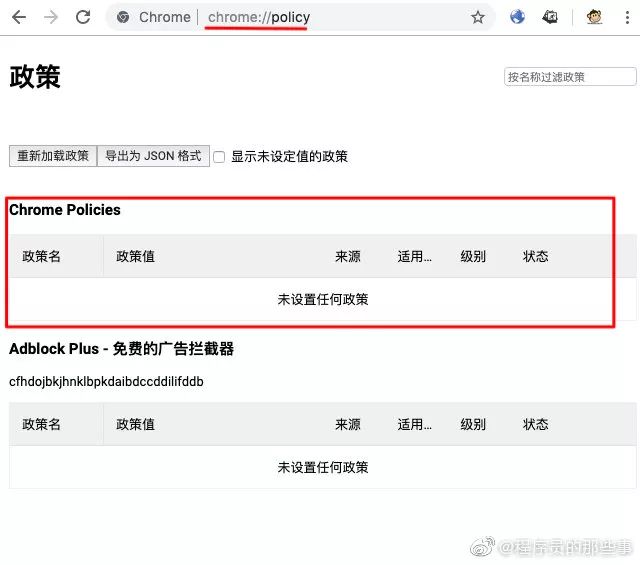
Task: Click 级别 header in Adblock Plus table
Action: coord(473,424)
